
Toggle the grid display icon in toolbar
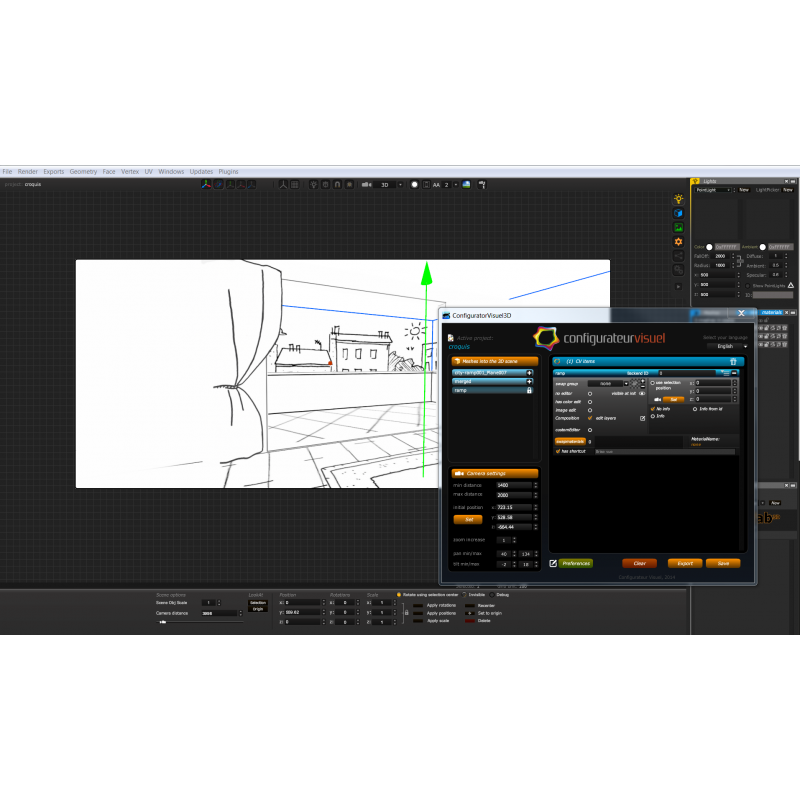[x=294, y=184]
